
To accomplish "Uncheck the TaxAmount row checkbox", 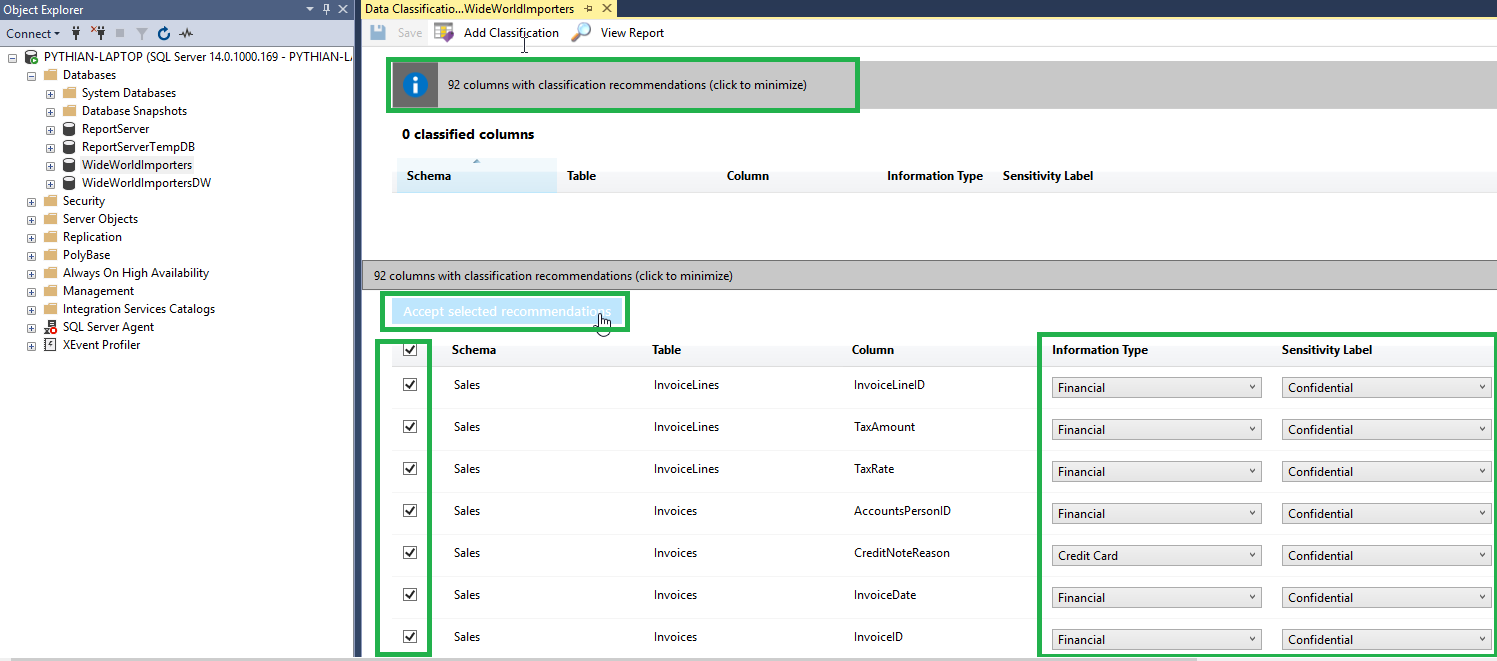I will pyautogui.click(x=409, y=427).
